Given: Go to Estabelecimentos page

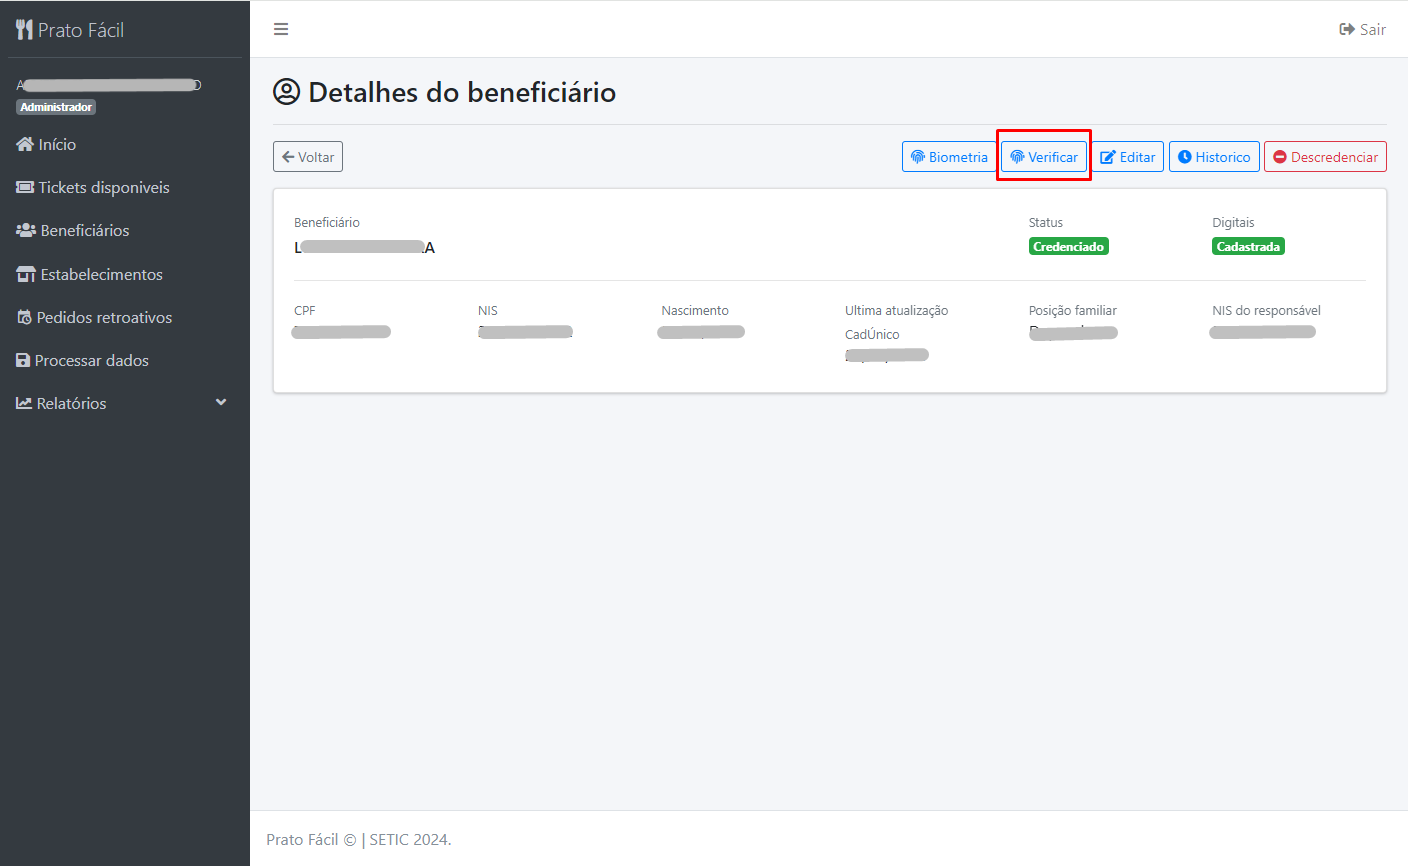Looking at the screenshot, I should [x=101, y=274].
